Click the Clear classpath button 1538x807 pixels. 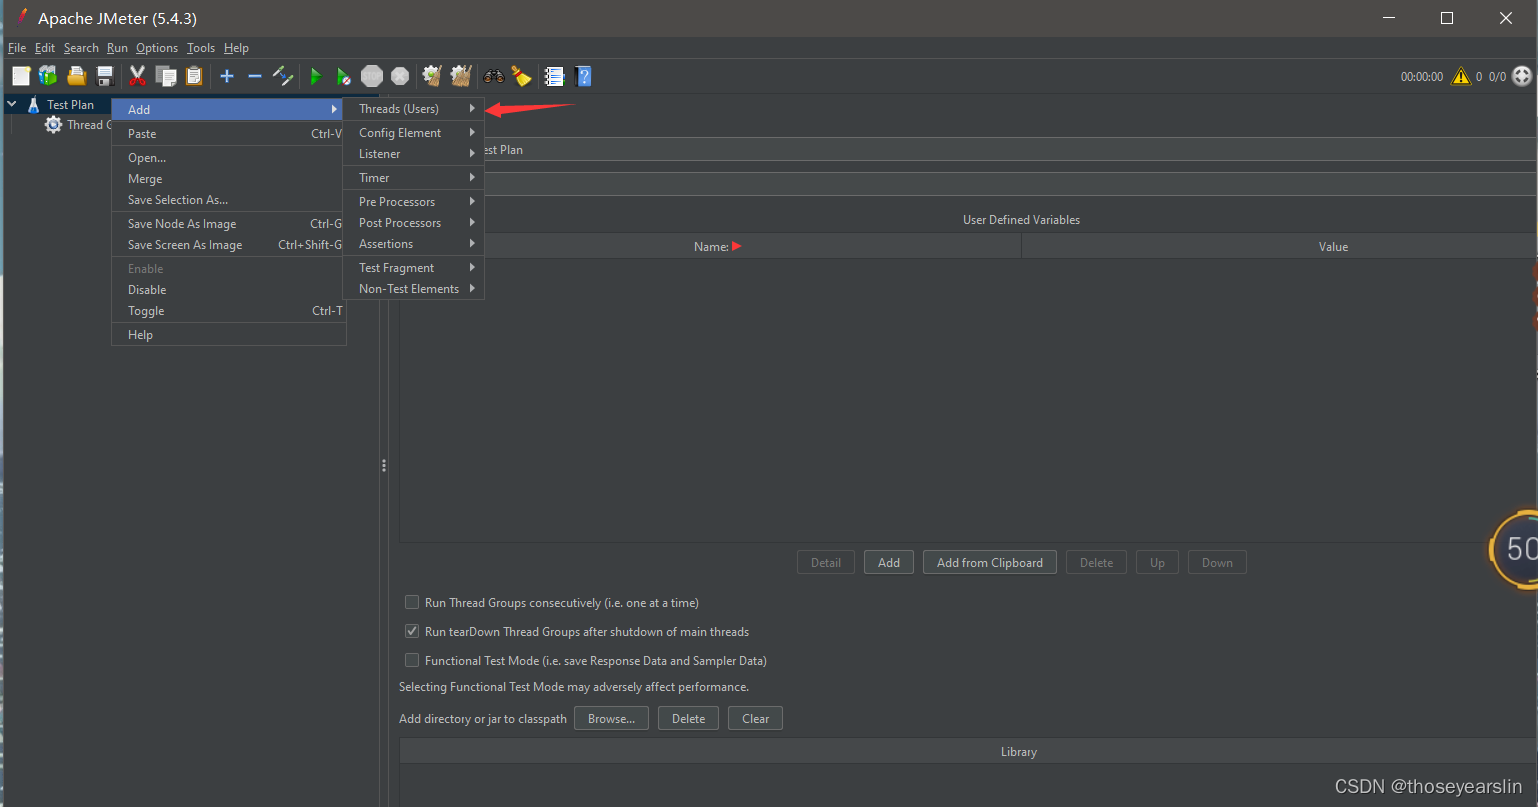(x=756, y=718)
